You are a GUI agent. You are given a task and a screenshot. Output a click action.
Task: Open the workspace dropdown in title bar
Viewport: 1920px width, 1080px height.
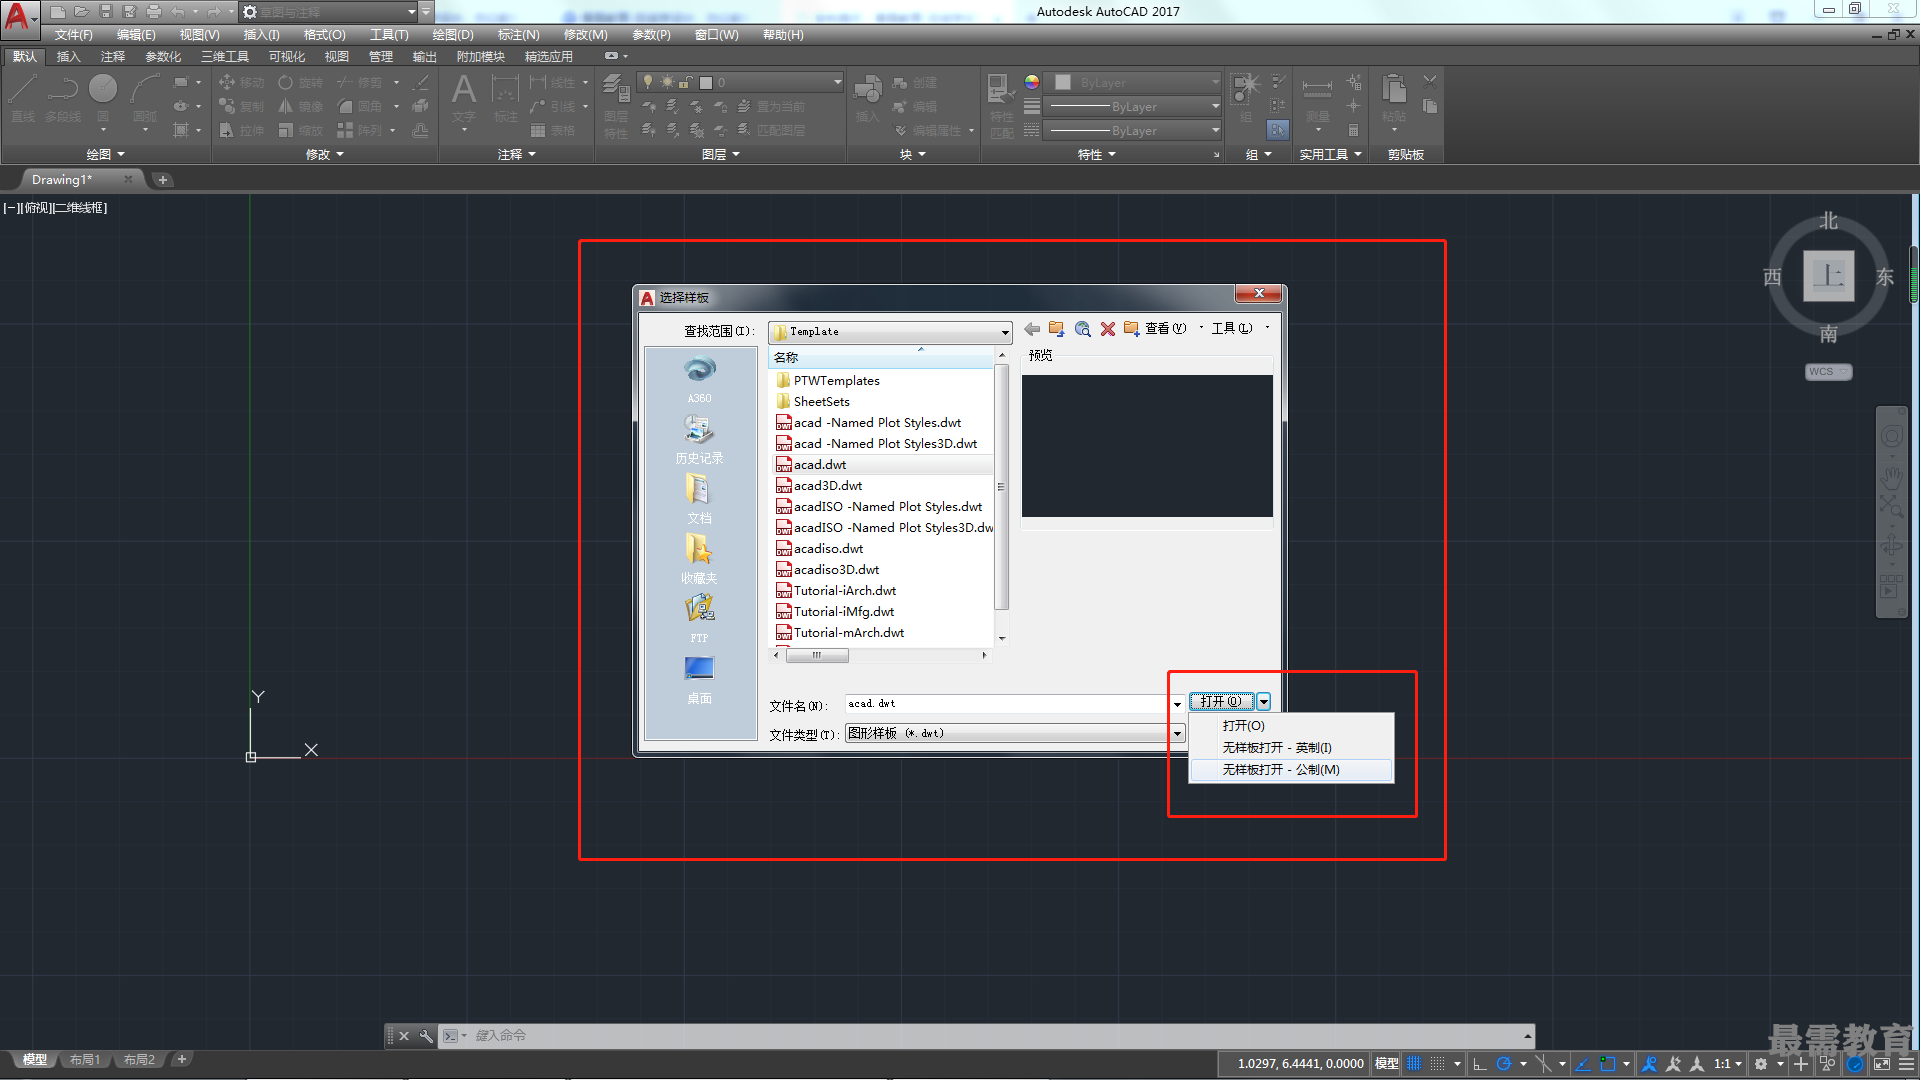412,12
